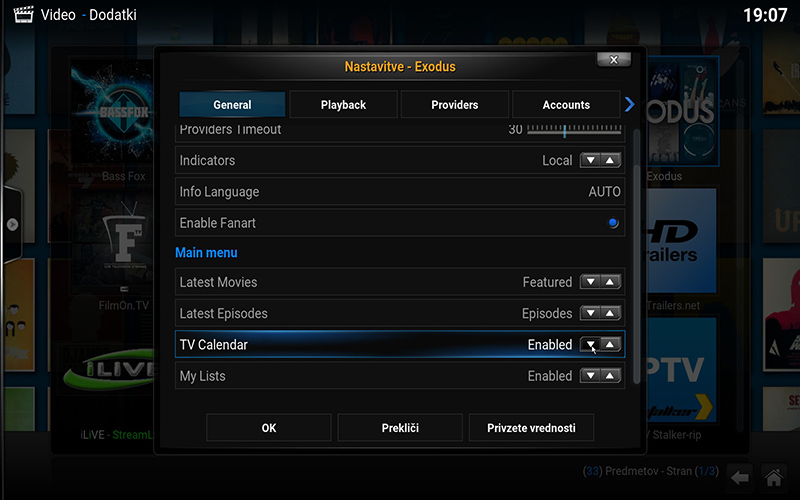Click the Video clapperboard icon
The height and width of the screenshot is (500, 800).
[x=22, y=15]
